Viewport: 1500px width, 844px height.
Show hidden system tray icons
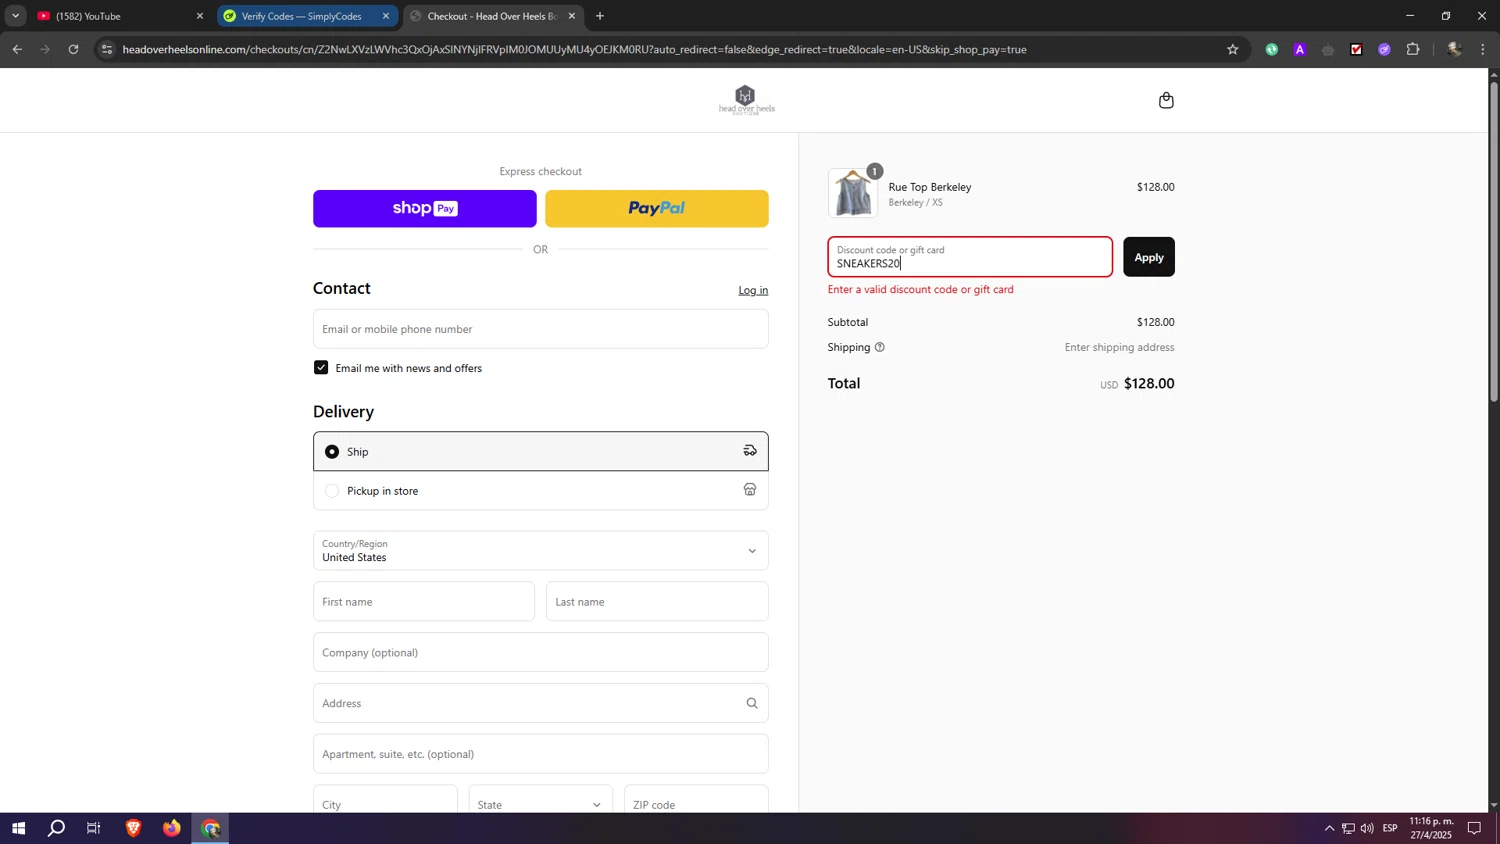pyautogui.click(x=1329, y=828)
